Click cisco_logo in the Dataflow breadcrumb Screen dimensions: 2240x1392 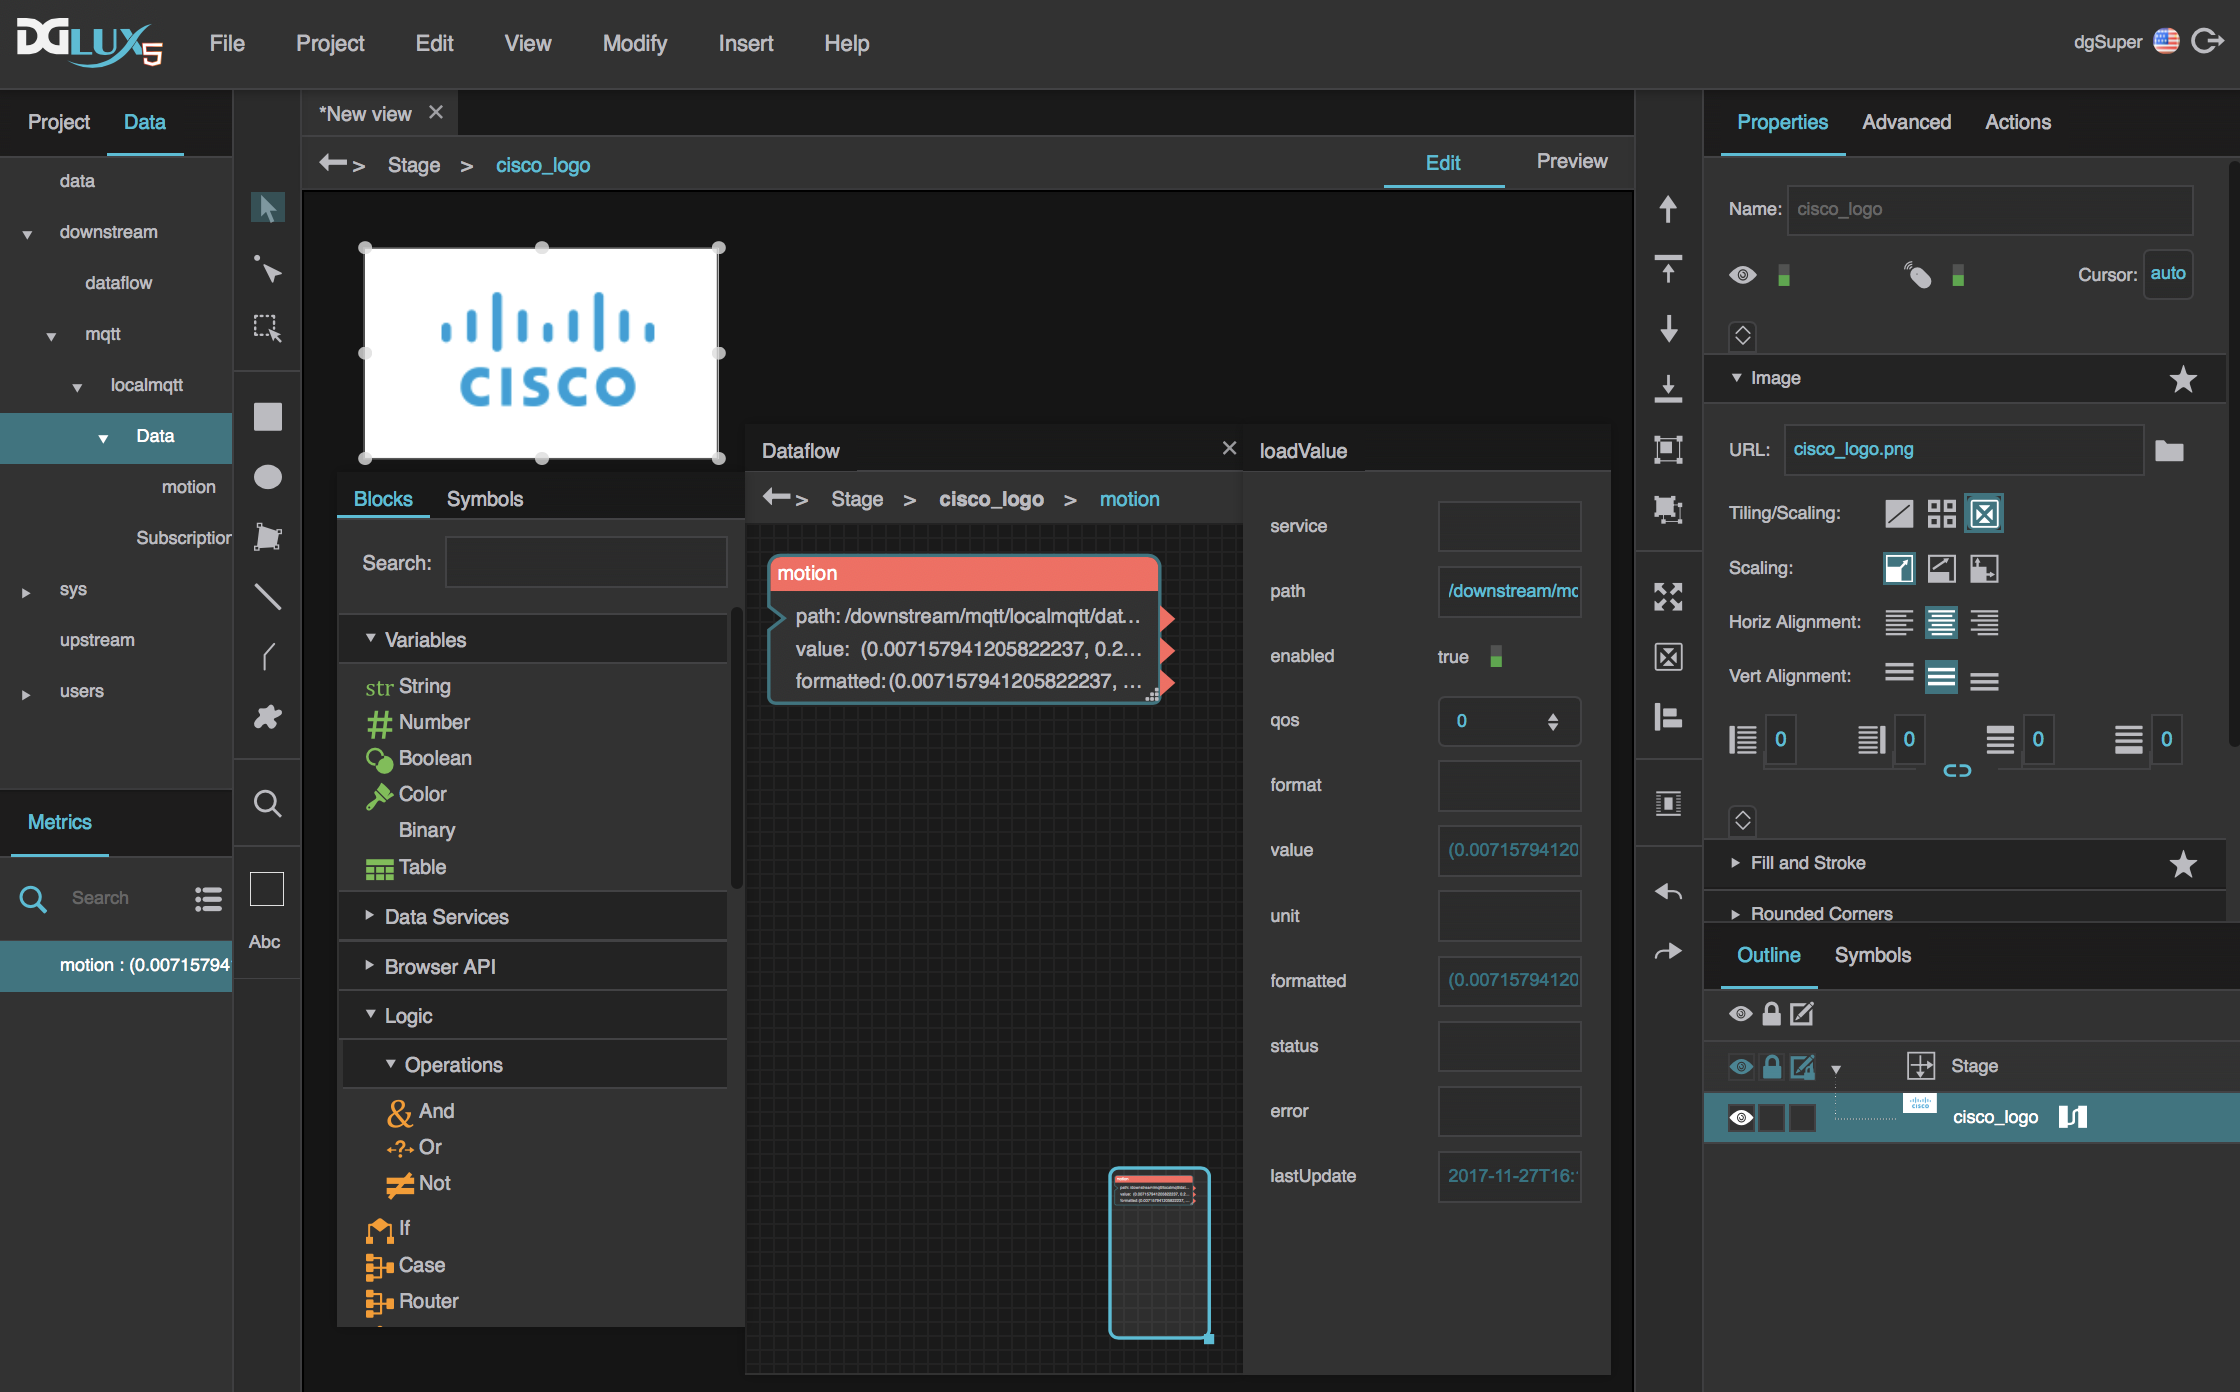[x=991, y=499]
